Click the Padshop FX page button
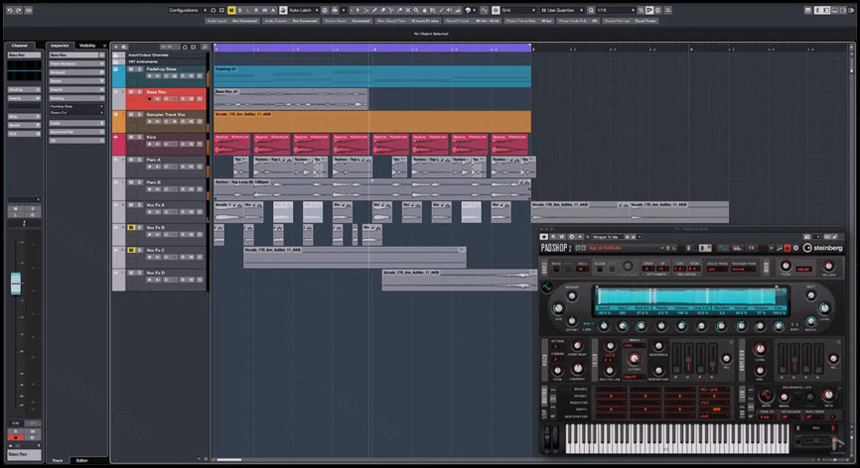860x468 pixels. click(x=752, y=248)
